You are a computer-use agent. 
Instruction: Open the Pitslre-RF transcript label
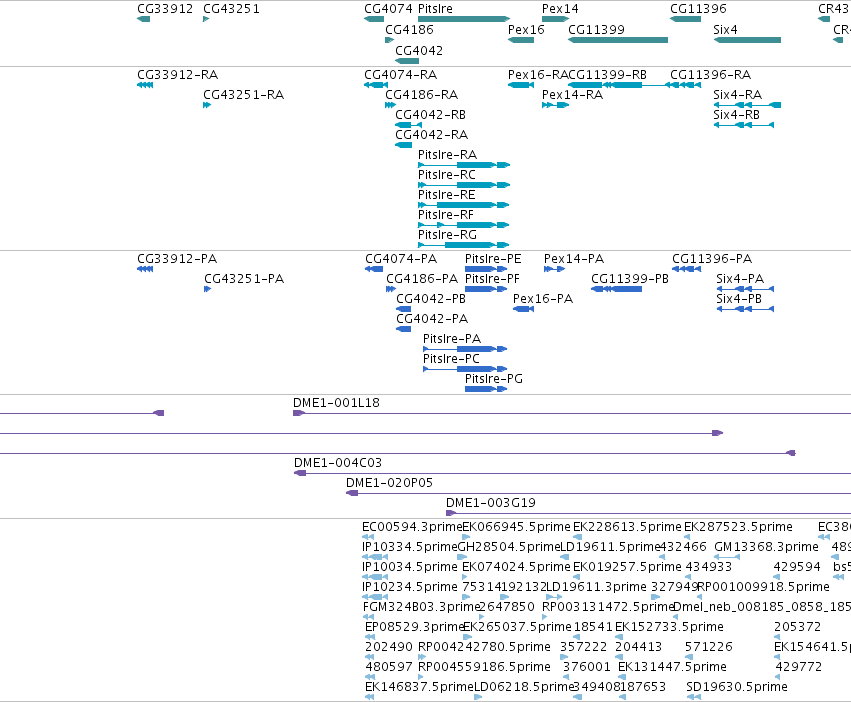tap(446, 214)
